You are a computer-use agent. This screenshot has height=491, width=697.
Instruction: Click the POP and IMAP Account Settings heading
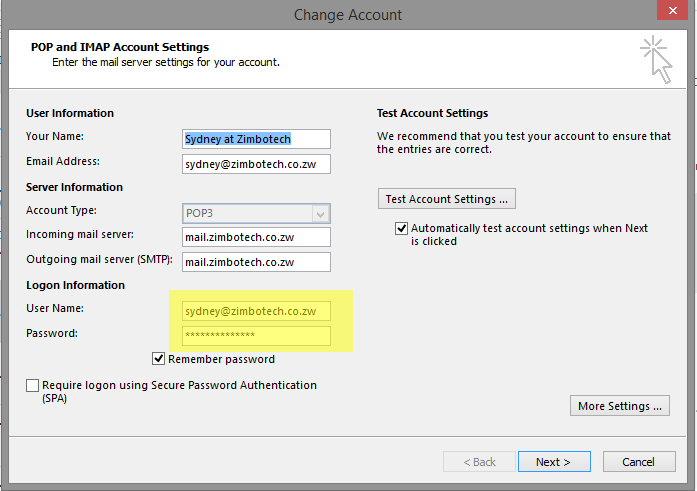click(120, 47)
